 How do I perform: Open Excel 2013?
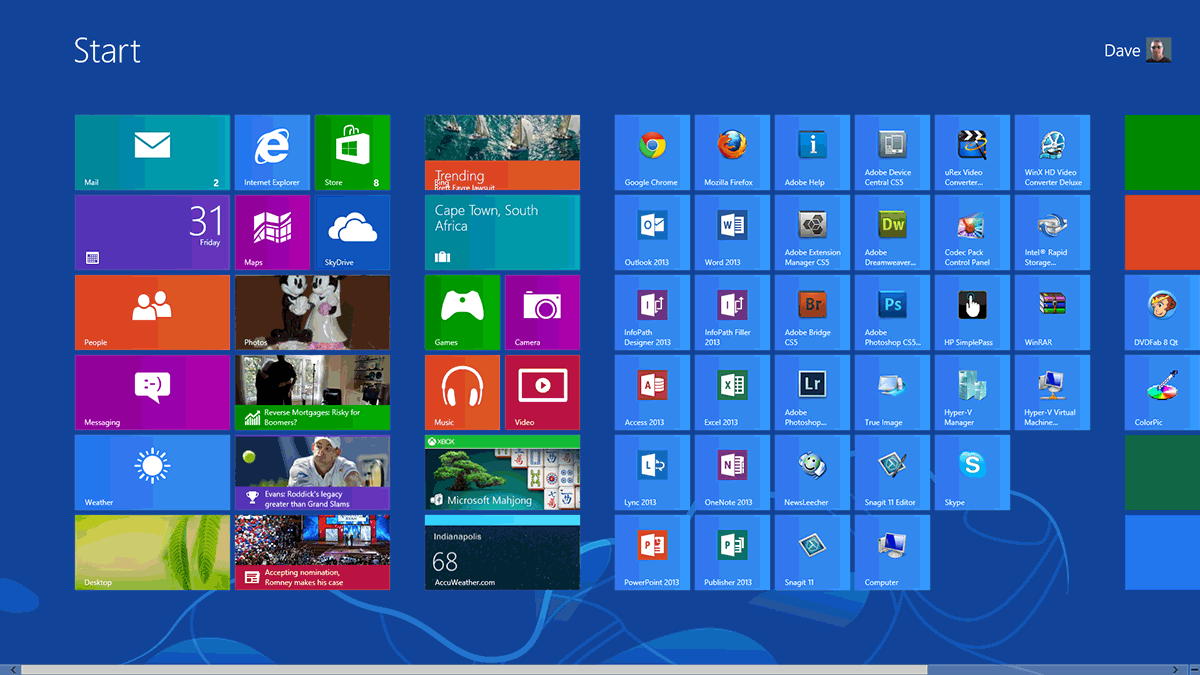pyautogui.click(x=732, y=392)
